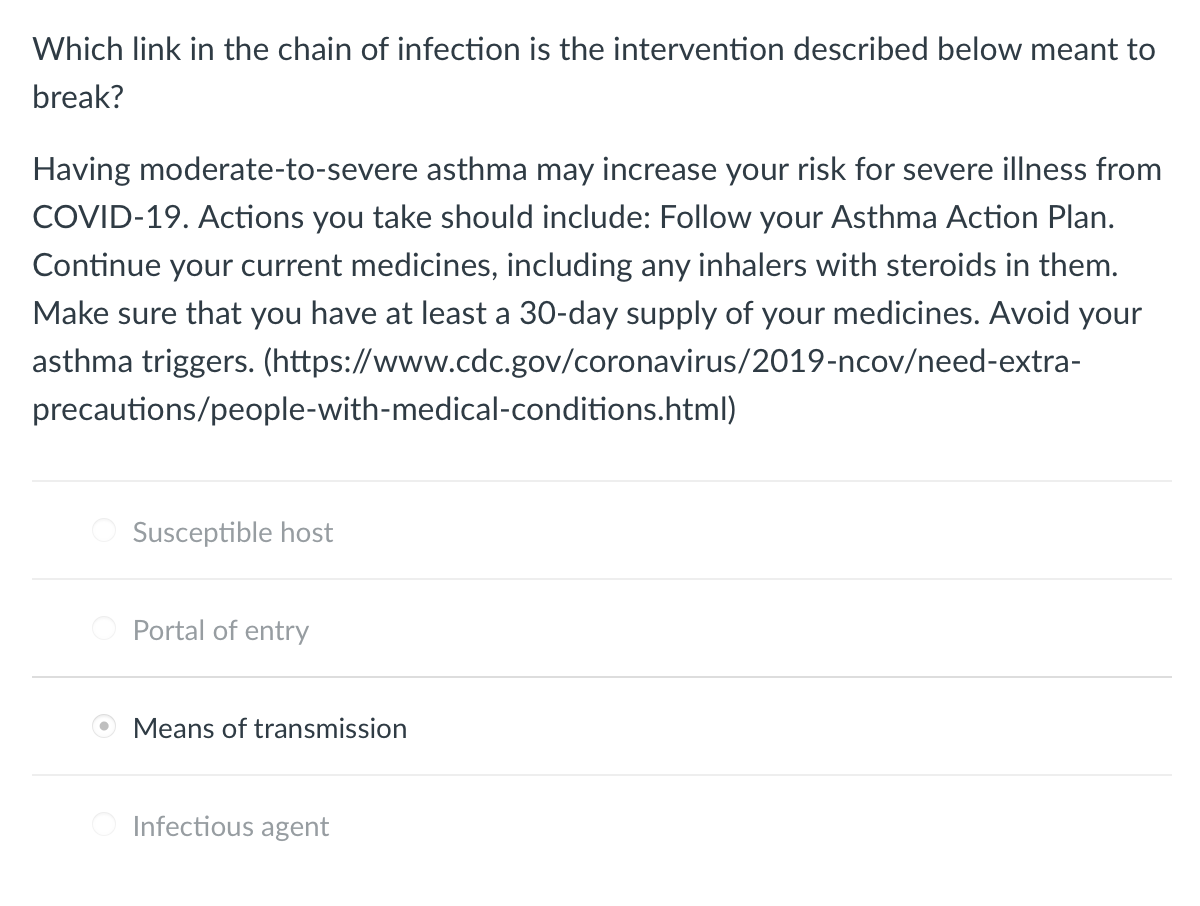Click the answer row containing Infectious agent
1200x906 pixels.
(x=600, y=824)
